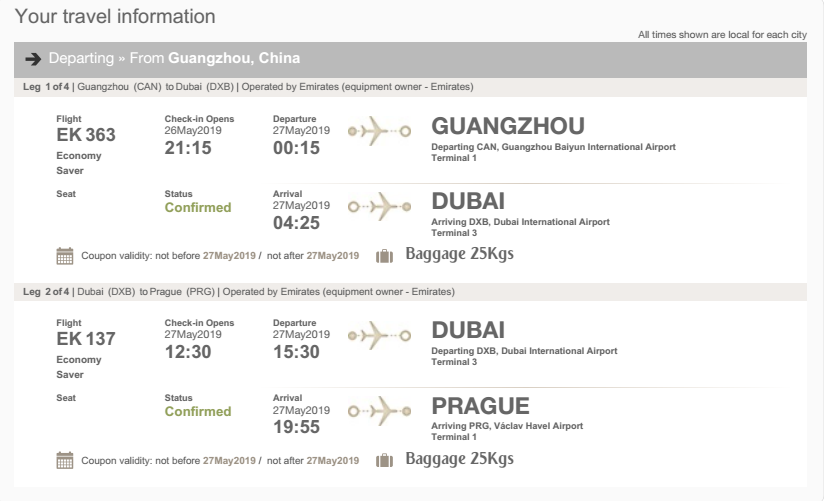
Task: Click the GUANGZHOU city heading
Action: pos(508,126)
